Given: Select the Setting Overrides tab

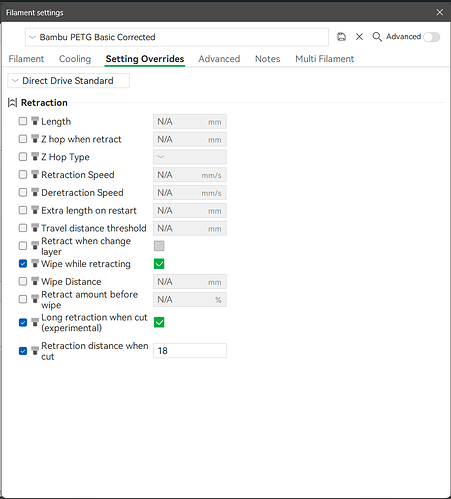Looking at the screenshot, I should tap(145, 59).
